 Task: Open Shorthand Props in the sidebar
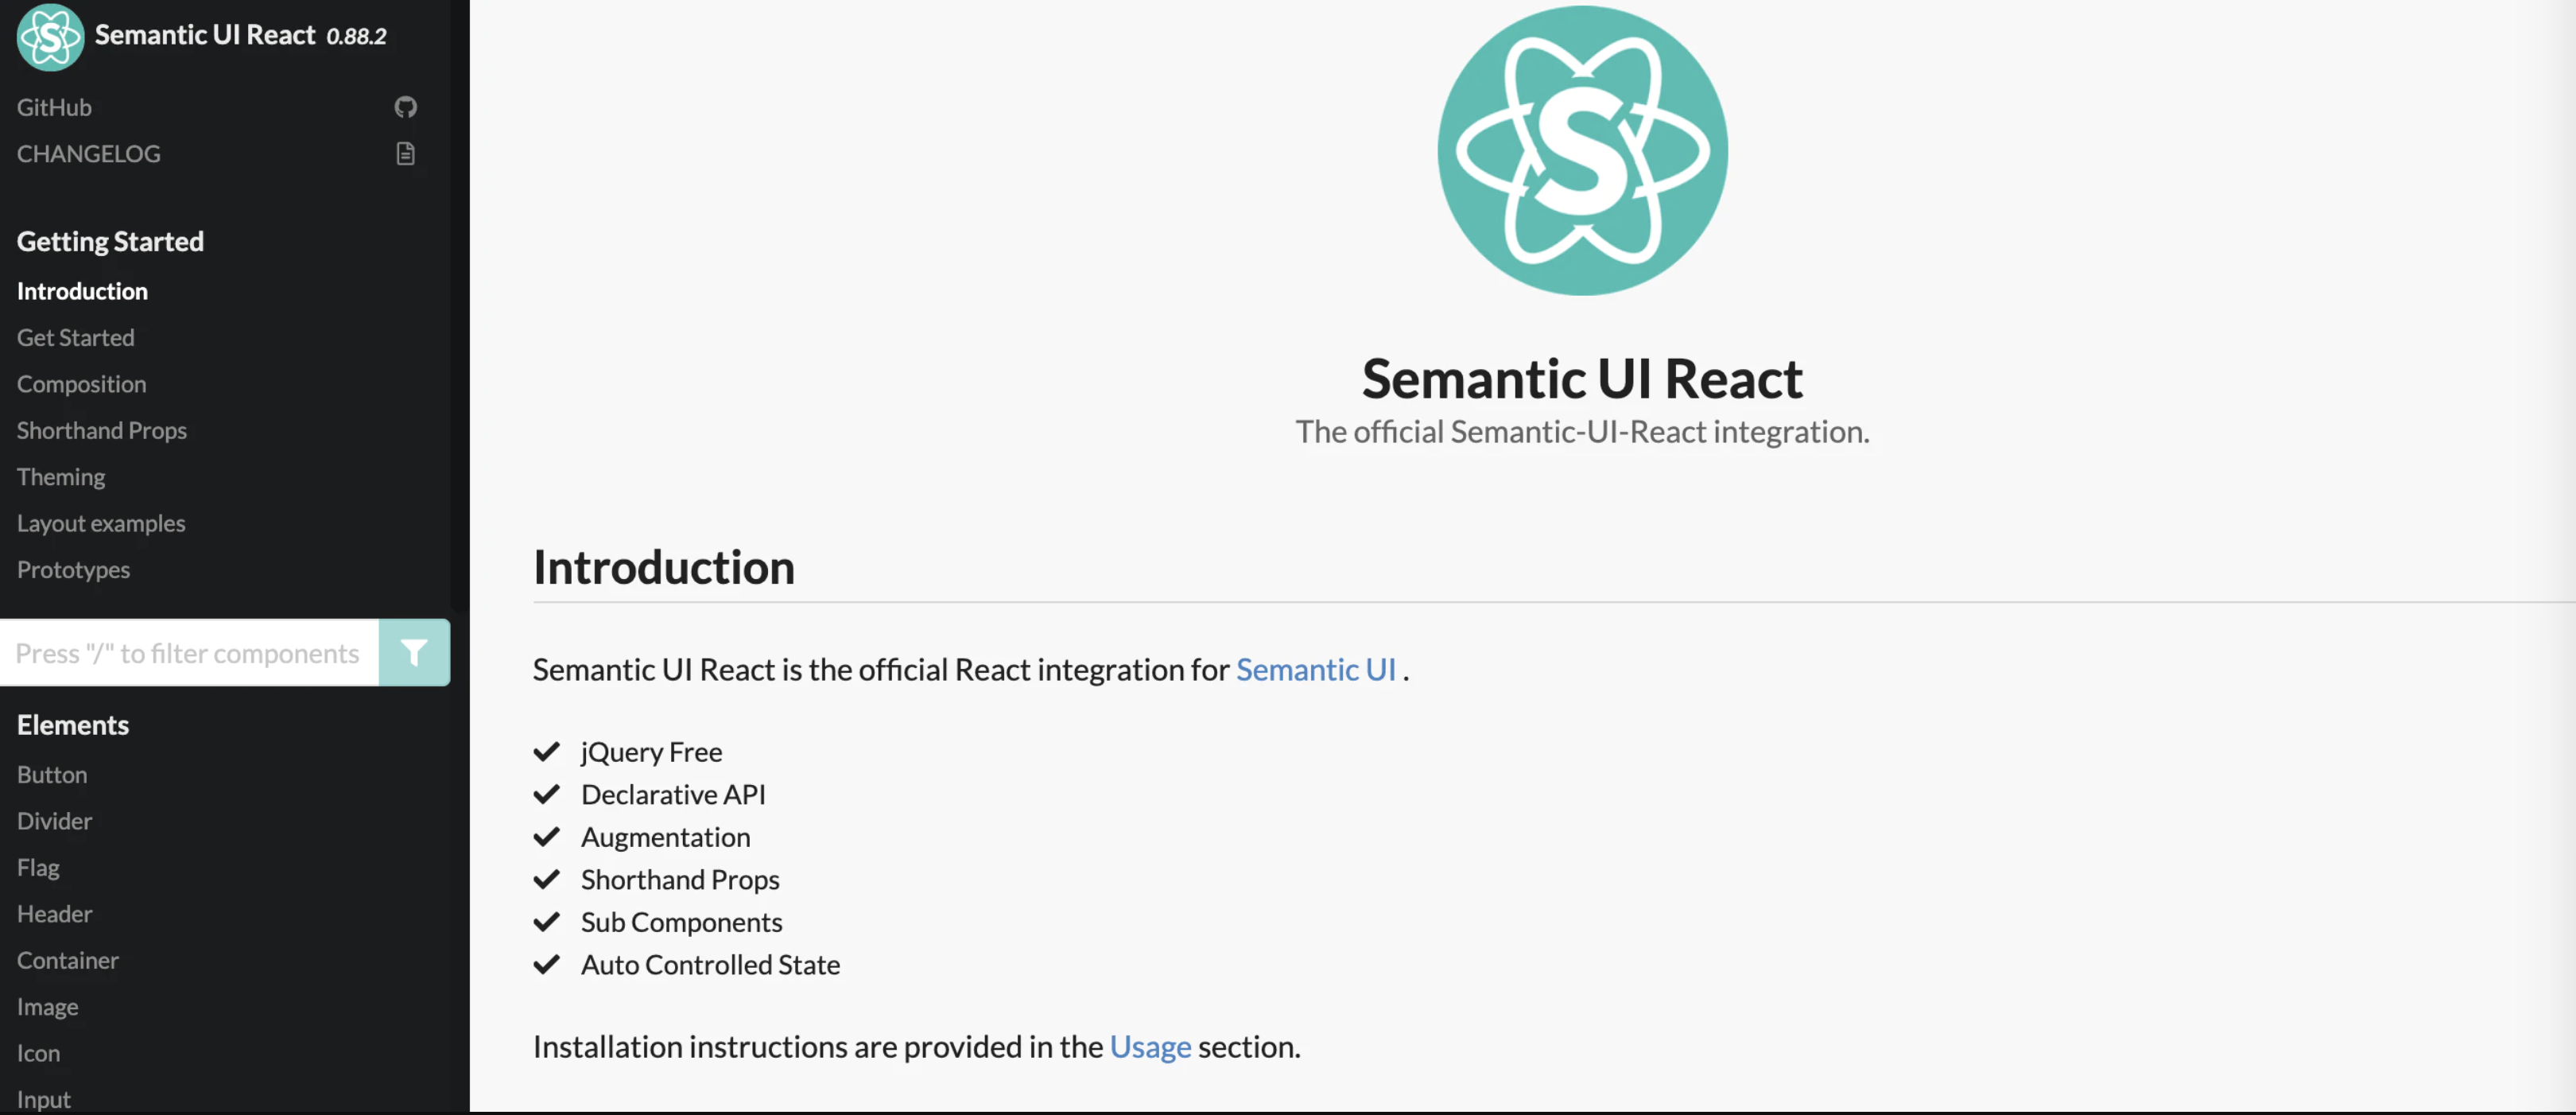[x=102, y=430]
